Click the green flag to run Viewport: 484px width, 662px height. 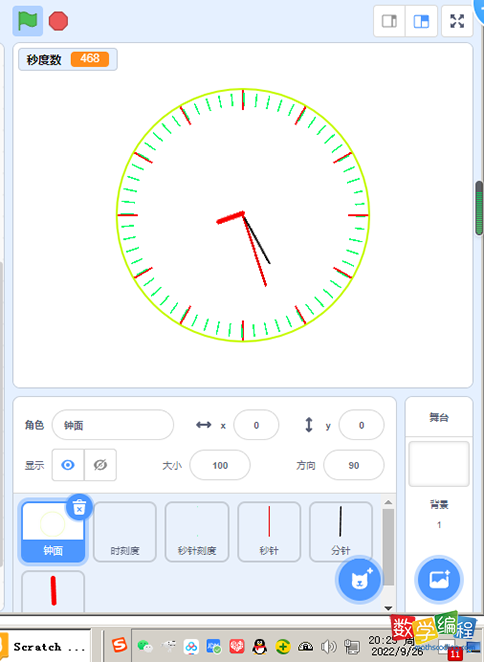(27, 21)
